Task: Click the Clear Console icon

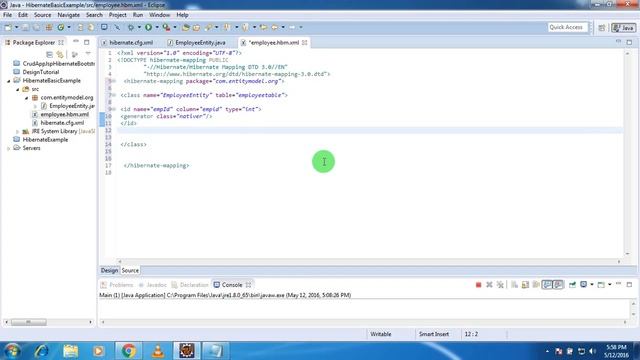Action: click(x=514, y=284)
